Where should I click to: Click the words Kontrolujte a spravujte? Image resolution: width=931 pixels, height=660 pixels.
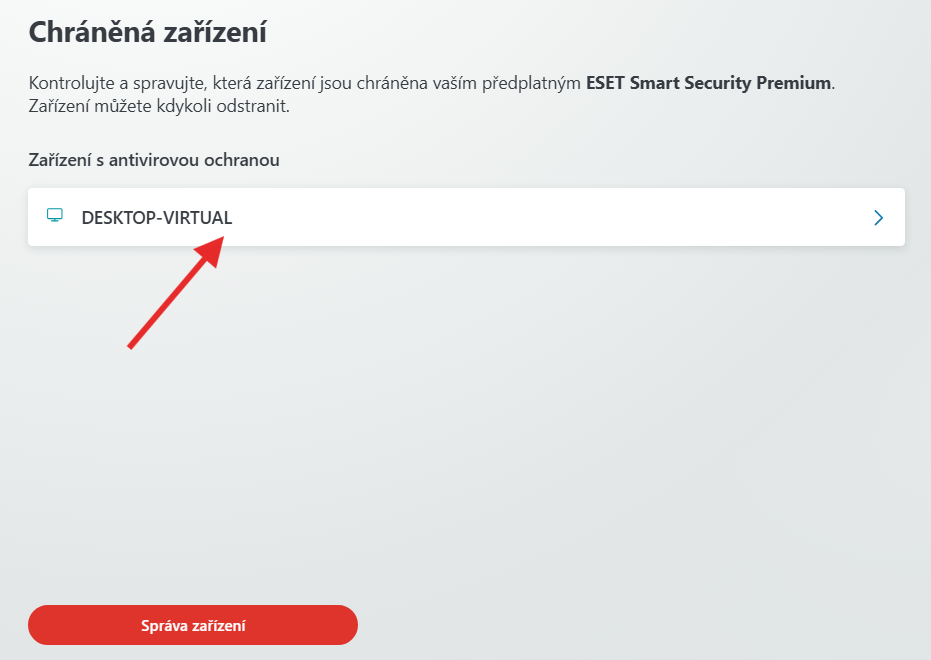click(110, 83)
